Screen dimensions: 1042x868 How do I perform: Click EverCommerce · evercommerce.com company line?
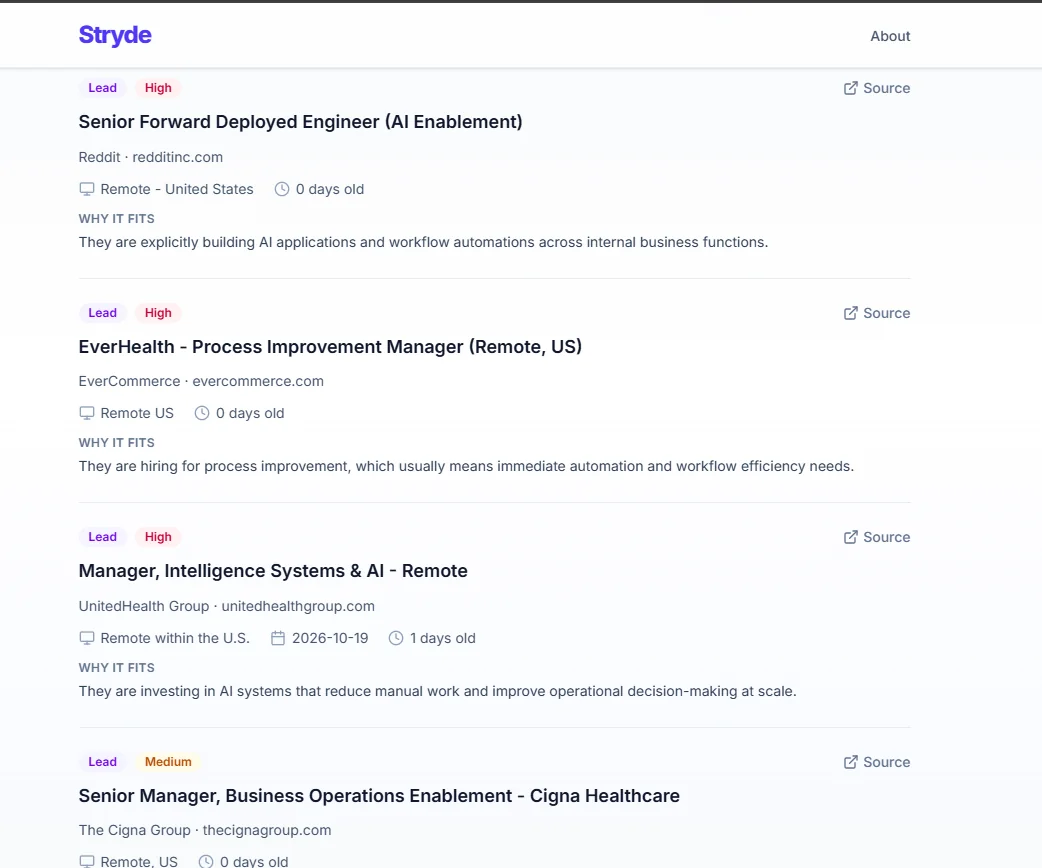[x=201, y=381]
